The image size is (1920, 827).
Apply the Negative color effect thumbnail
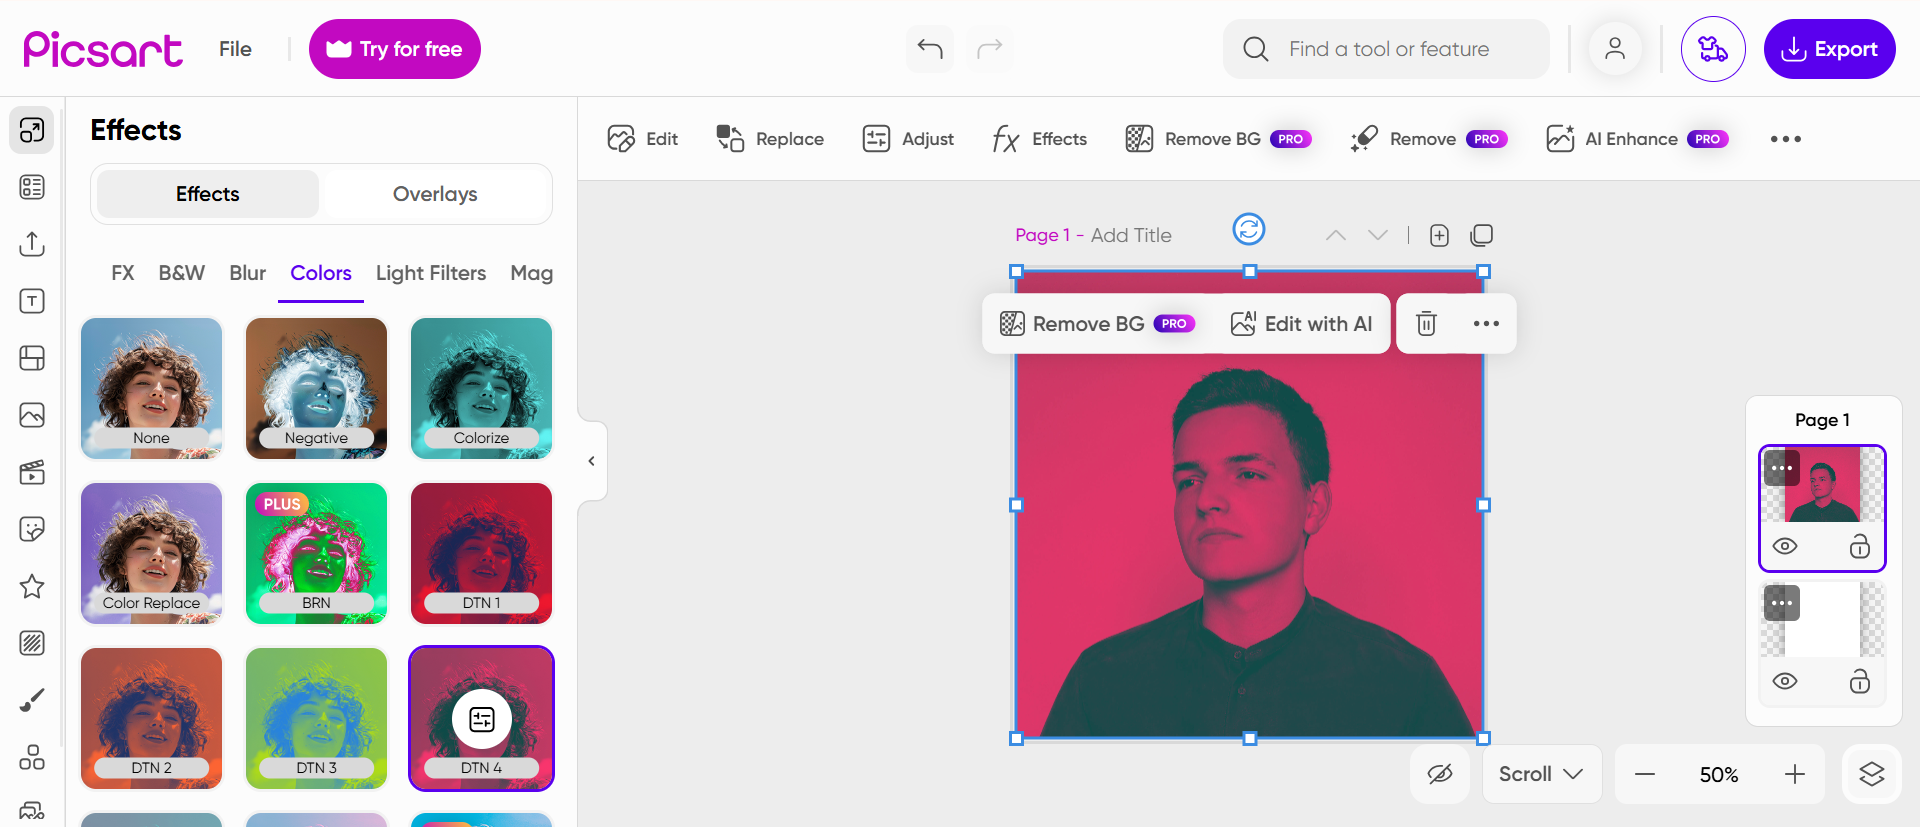(316, 388)
